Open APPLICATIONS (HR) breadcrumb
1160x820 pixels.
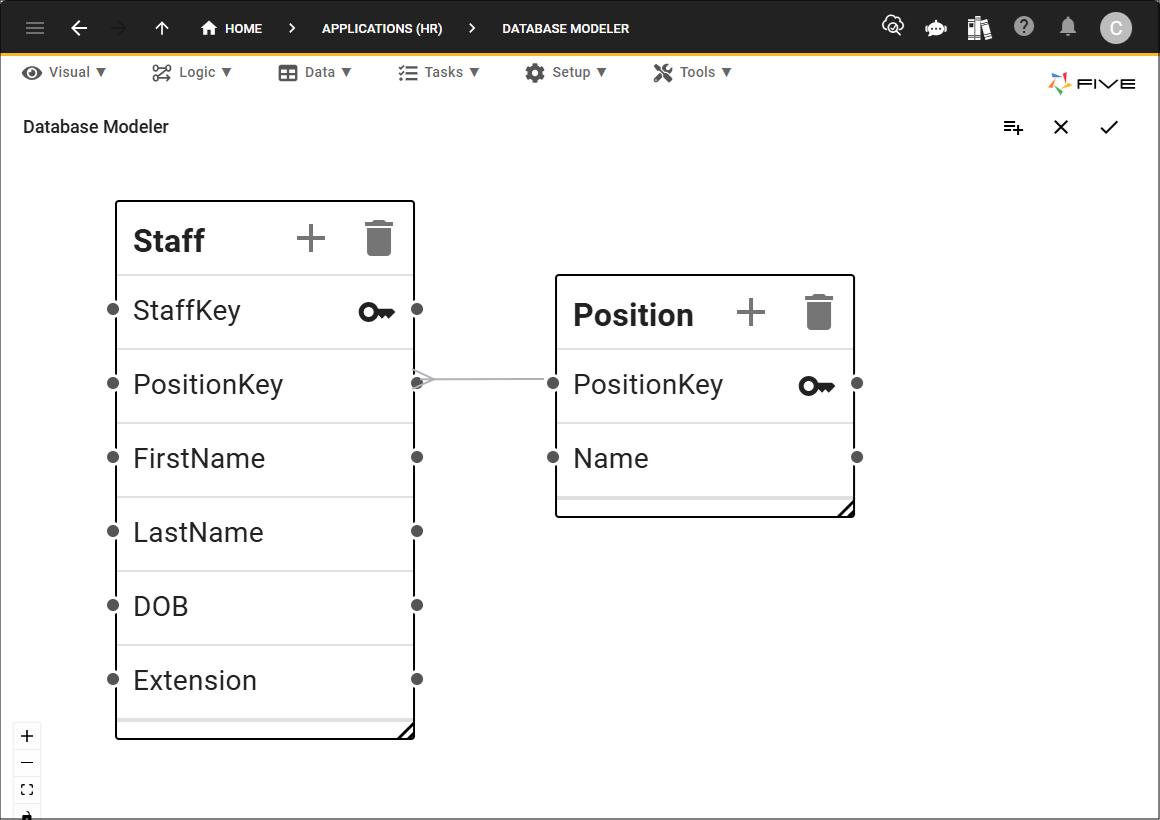pyautogui.click(x=382, y=28)
